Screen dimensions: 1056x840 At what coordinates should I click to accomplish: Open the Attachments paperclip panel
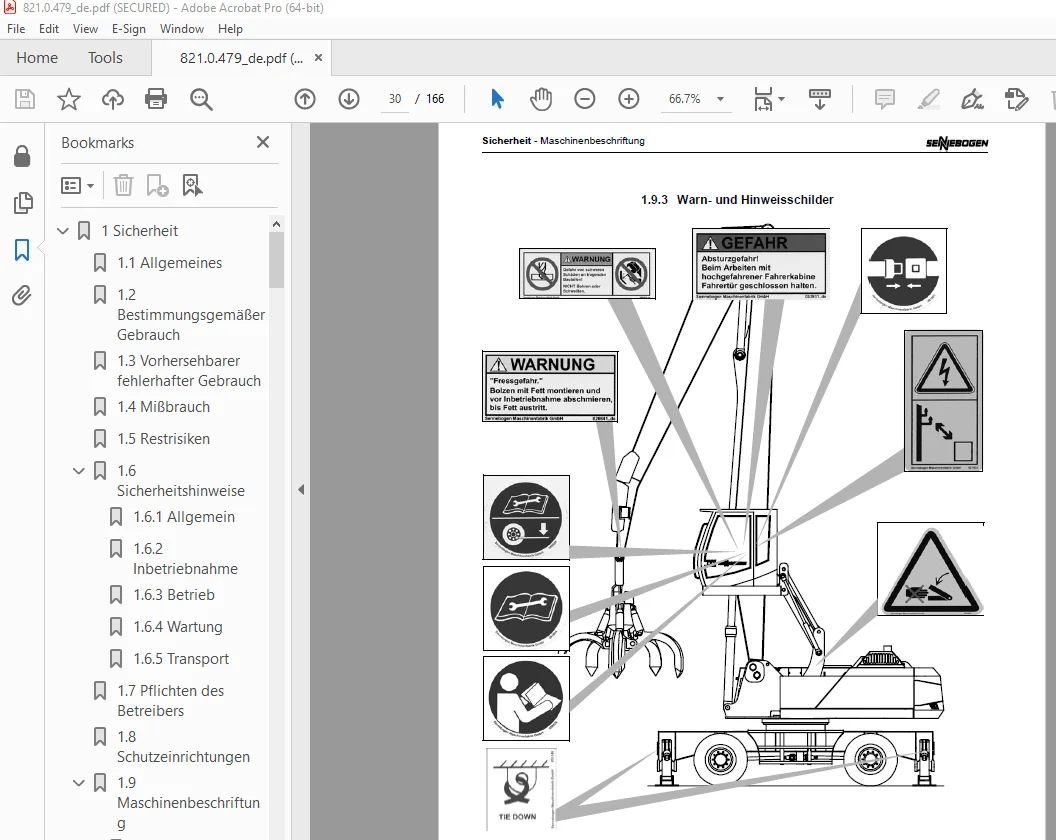tap(22, 296)
